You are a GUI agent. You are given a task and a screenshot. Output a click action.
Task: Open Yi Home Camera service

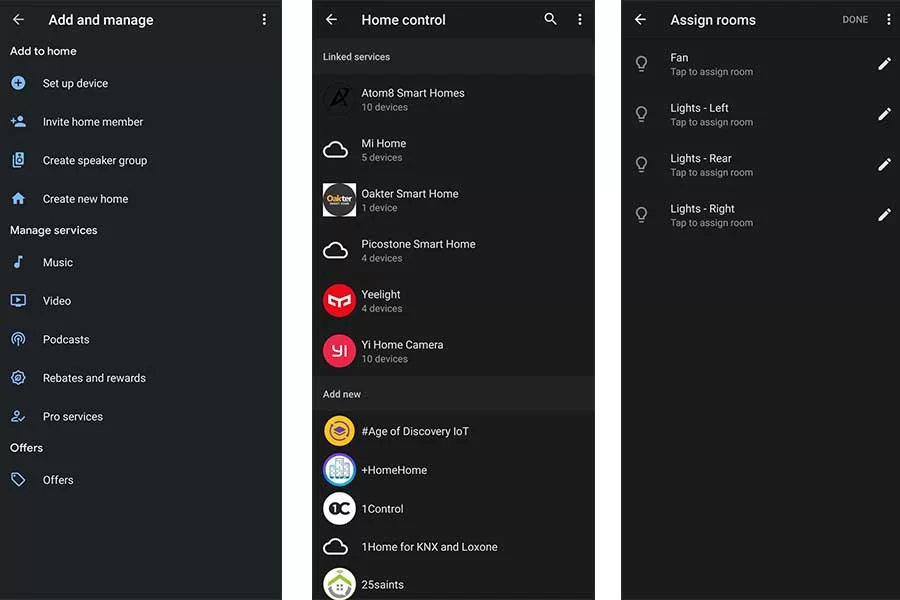tap(453, 351)
